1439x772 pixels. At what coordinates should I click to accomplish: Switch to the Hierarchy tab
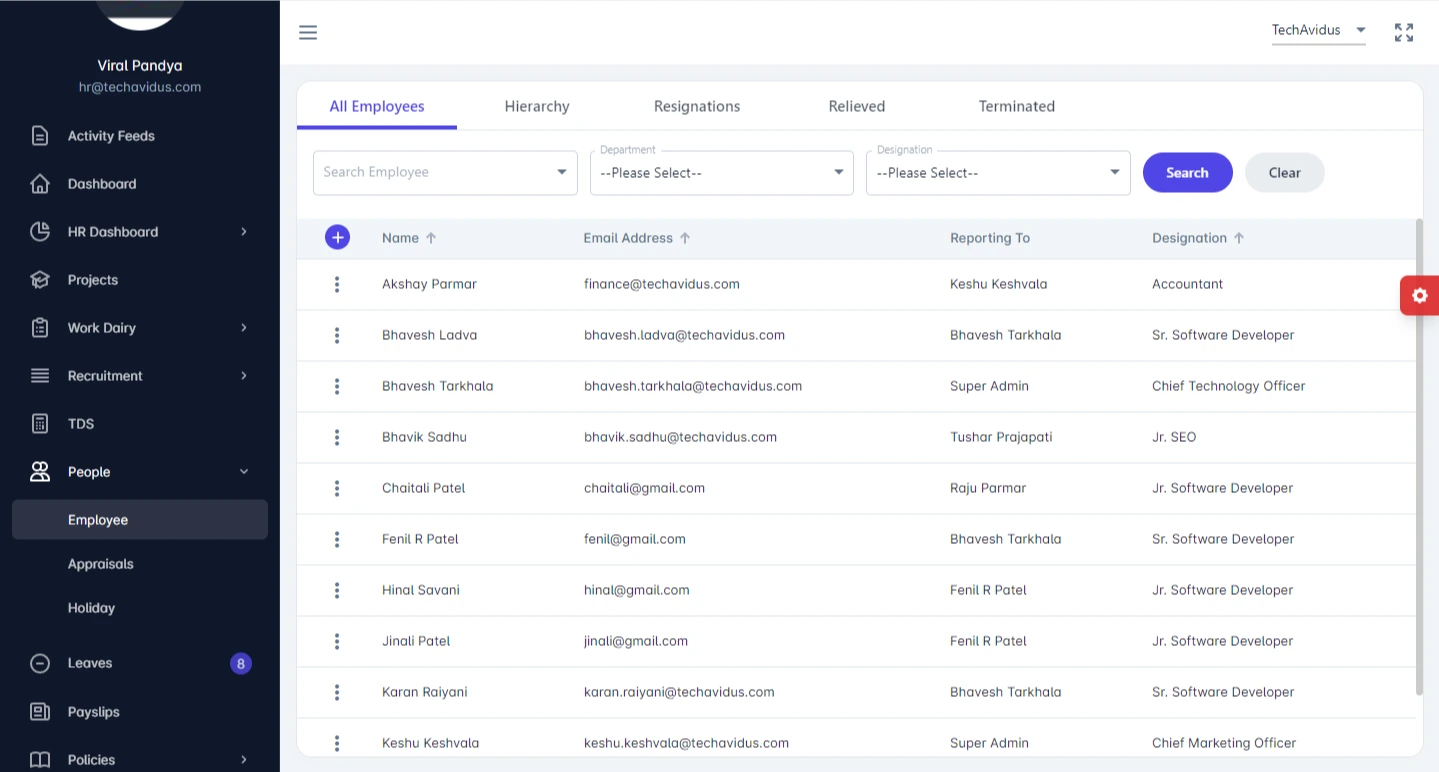tap(536, 106)
